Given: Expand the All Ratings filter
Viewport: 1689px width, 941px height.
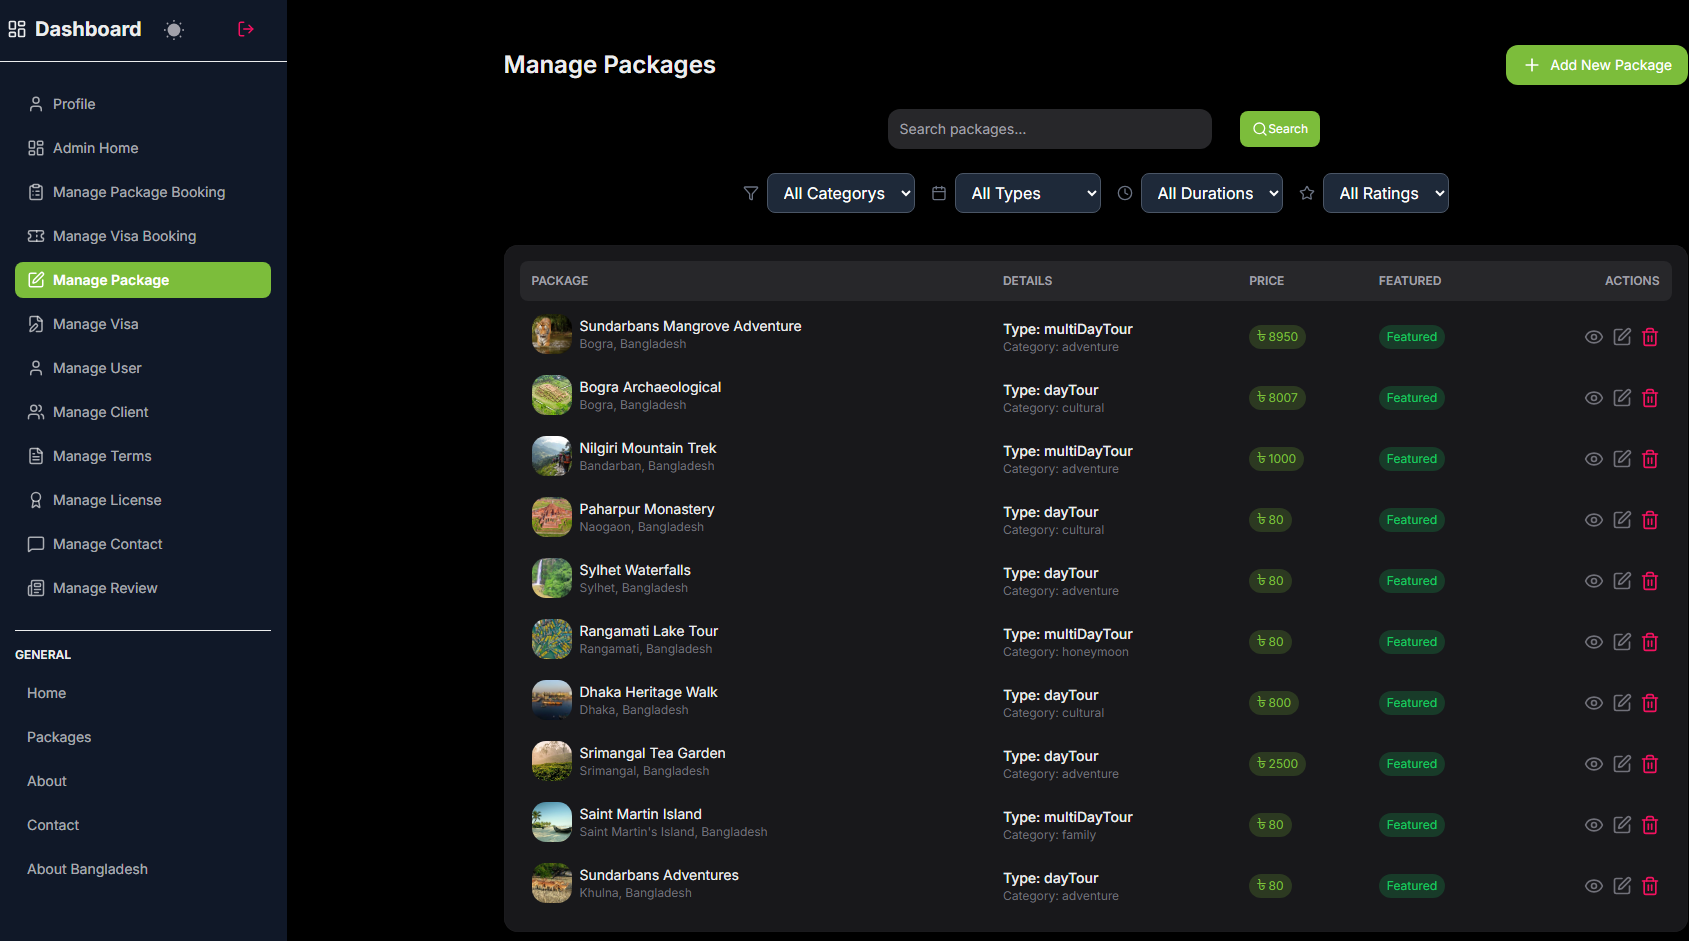Looking at the screenshot, I should click(1385, 193).
